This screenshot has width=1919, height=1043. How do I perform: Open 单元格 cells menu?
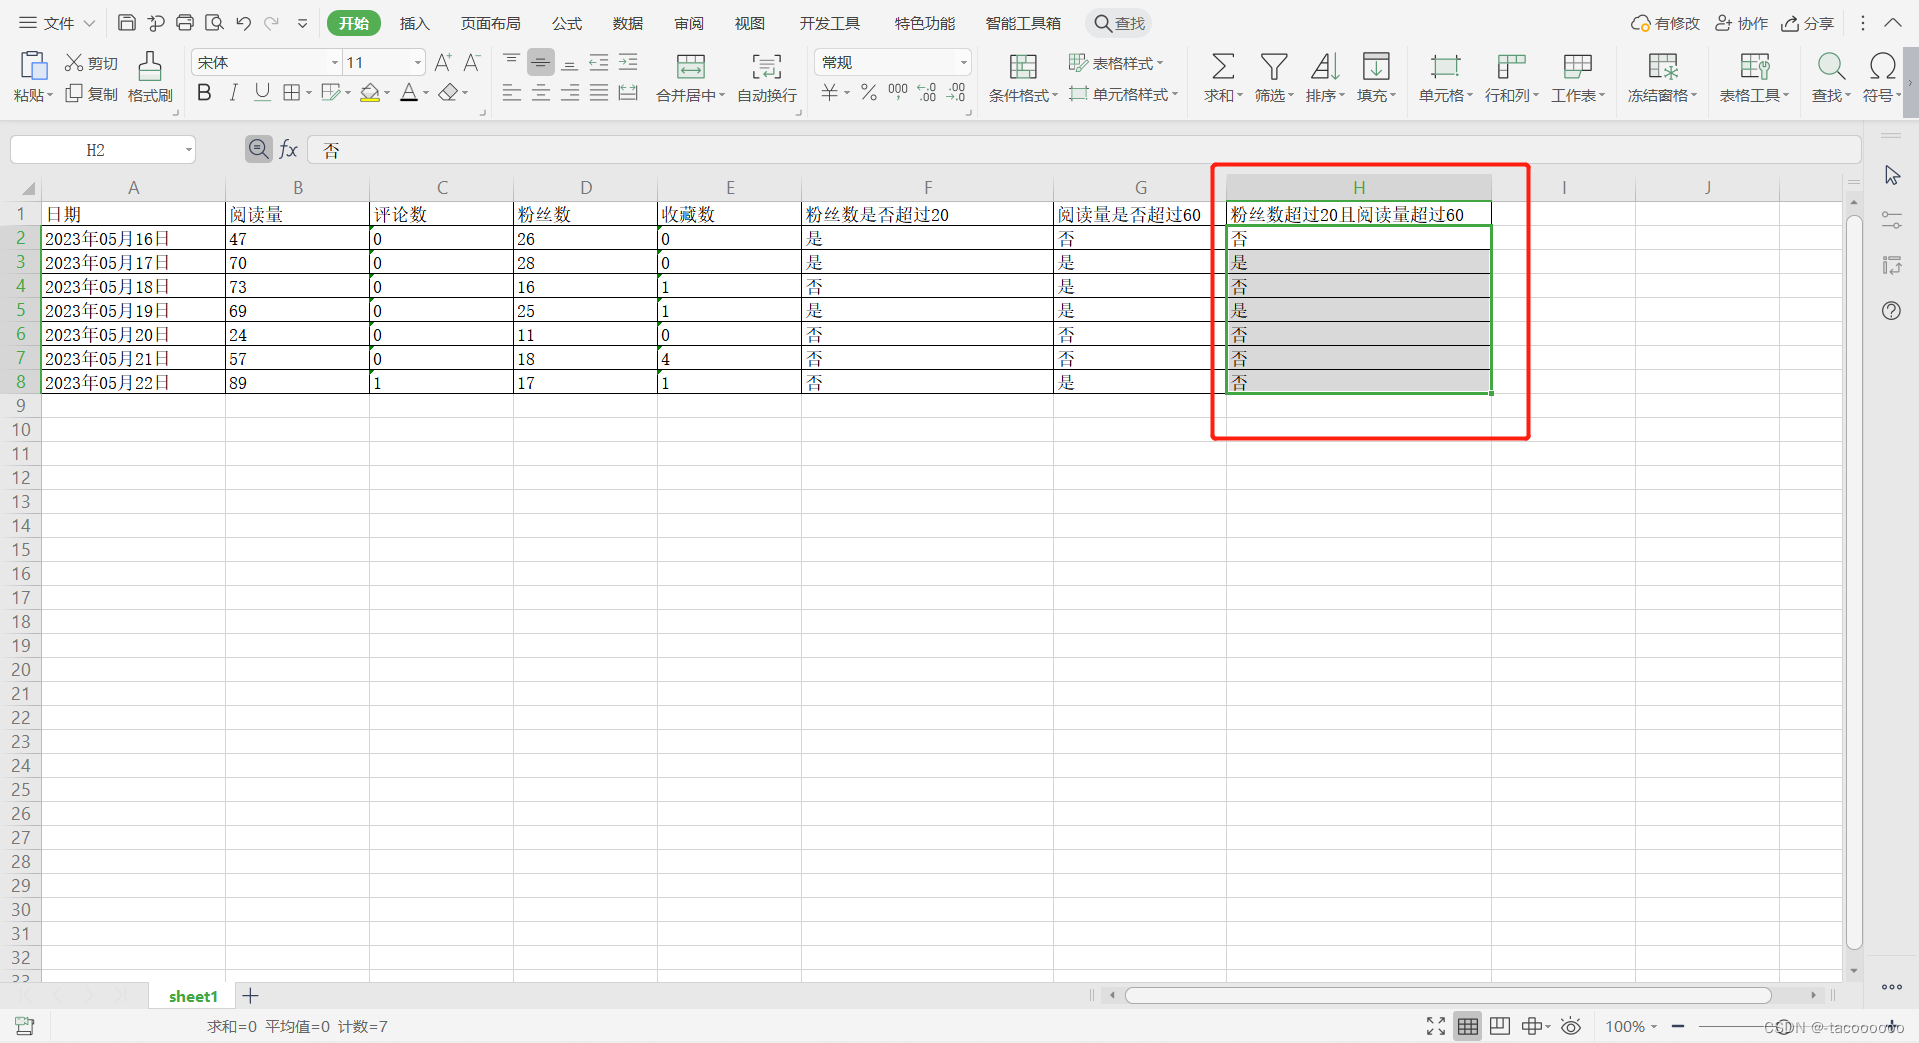pos(1445,77)
